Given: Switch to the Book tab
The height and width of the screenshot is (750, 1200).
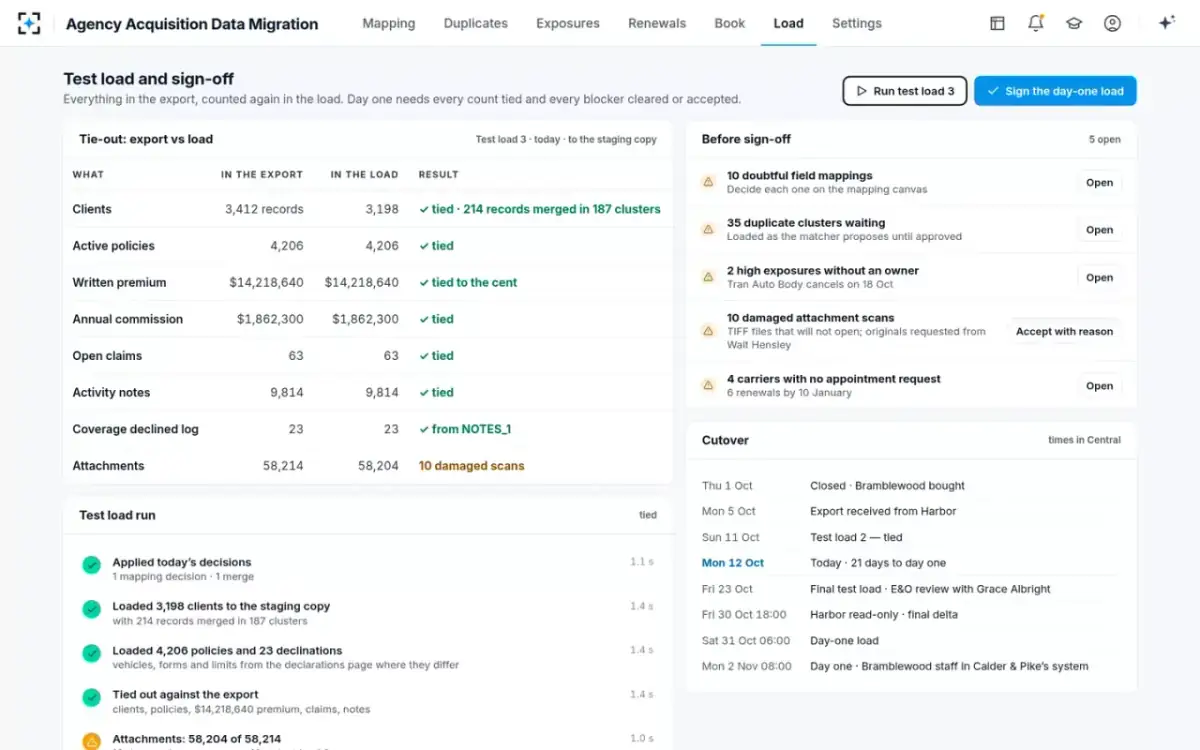Looking at the screenshot, I should point(730,23).
